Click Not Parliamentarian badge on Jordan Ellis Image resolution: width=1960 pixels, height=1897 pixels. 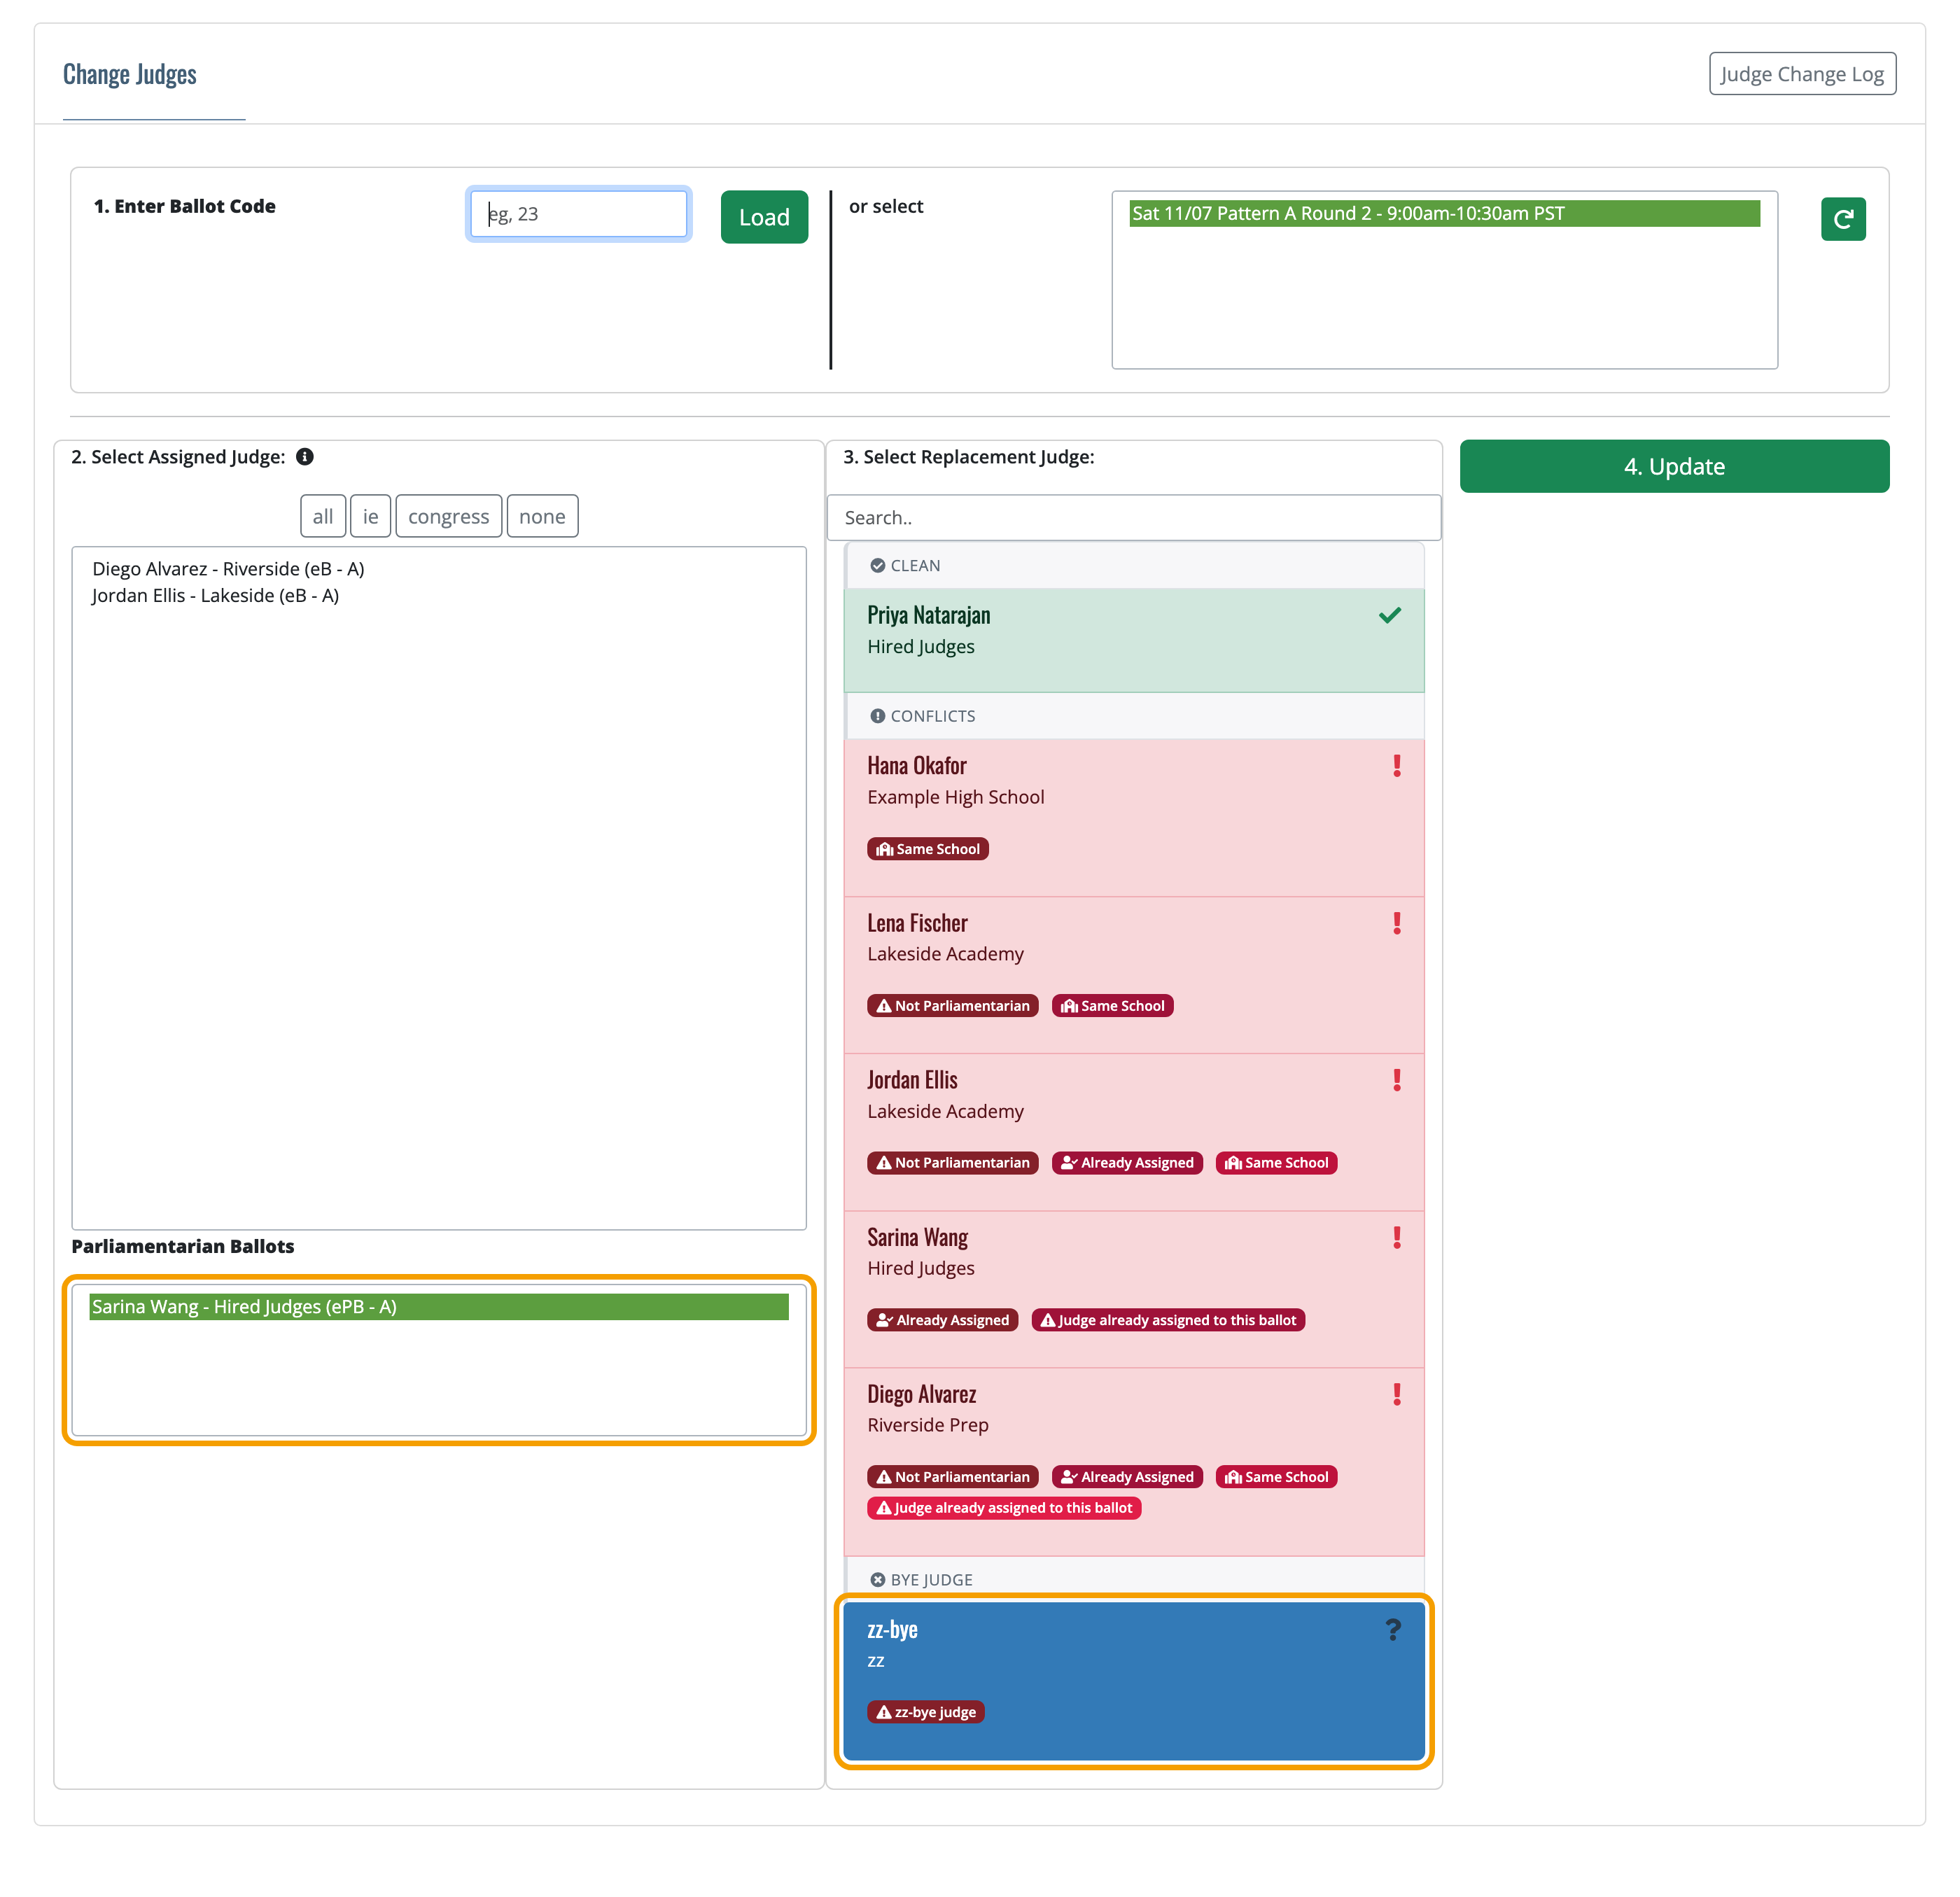952,1163
